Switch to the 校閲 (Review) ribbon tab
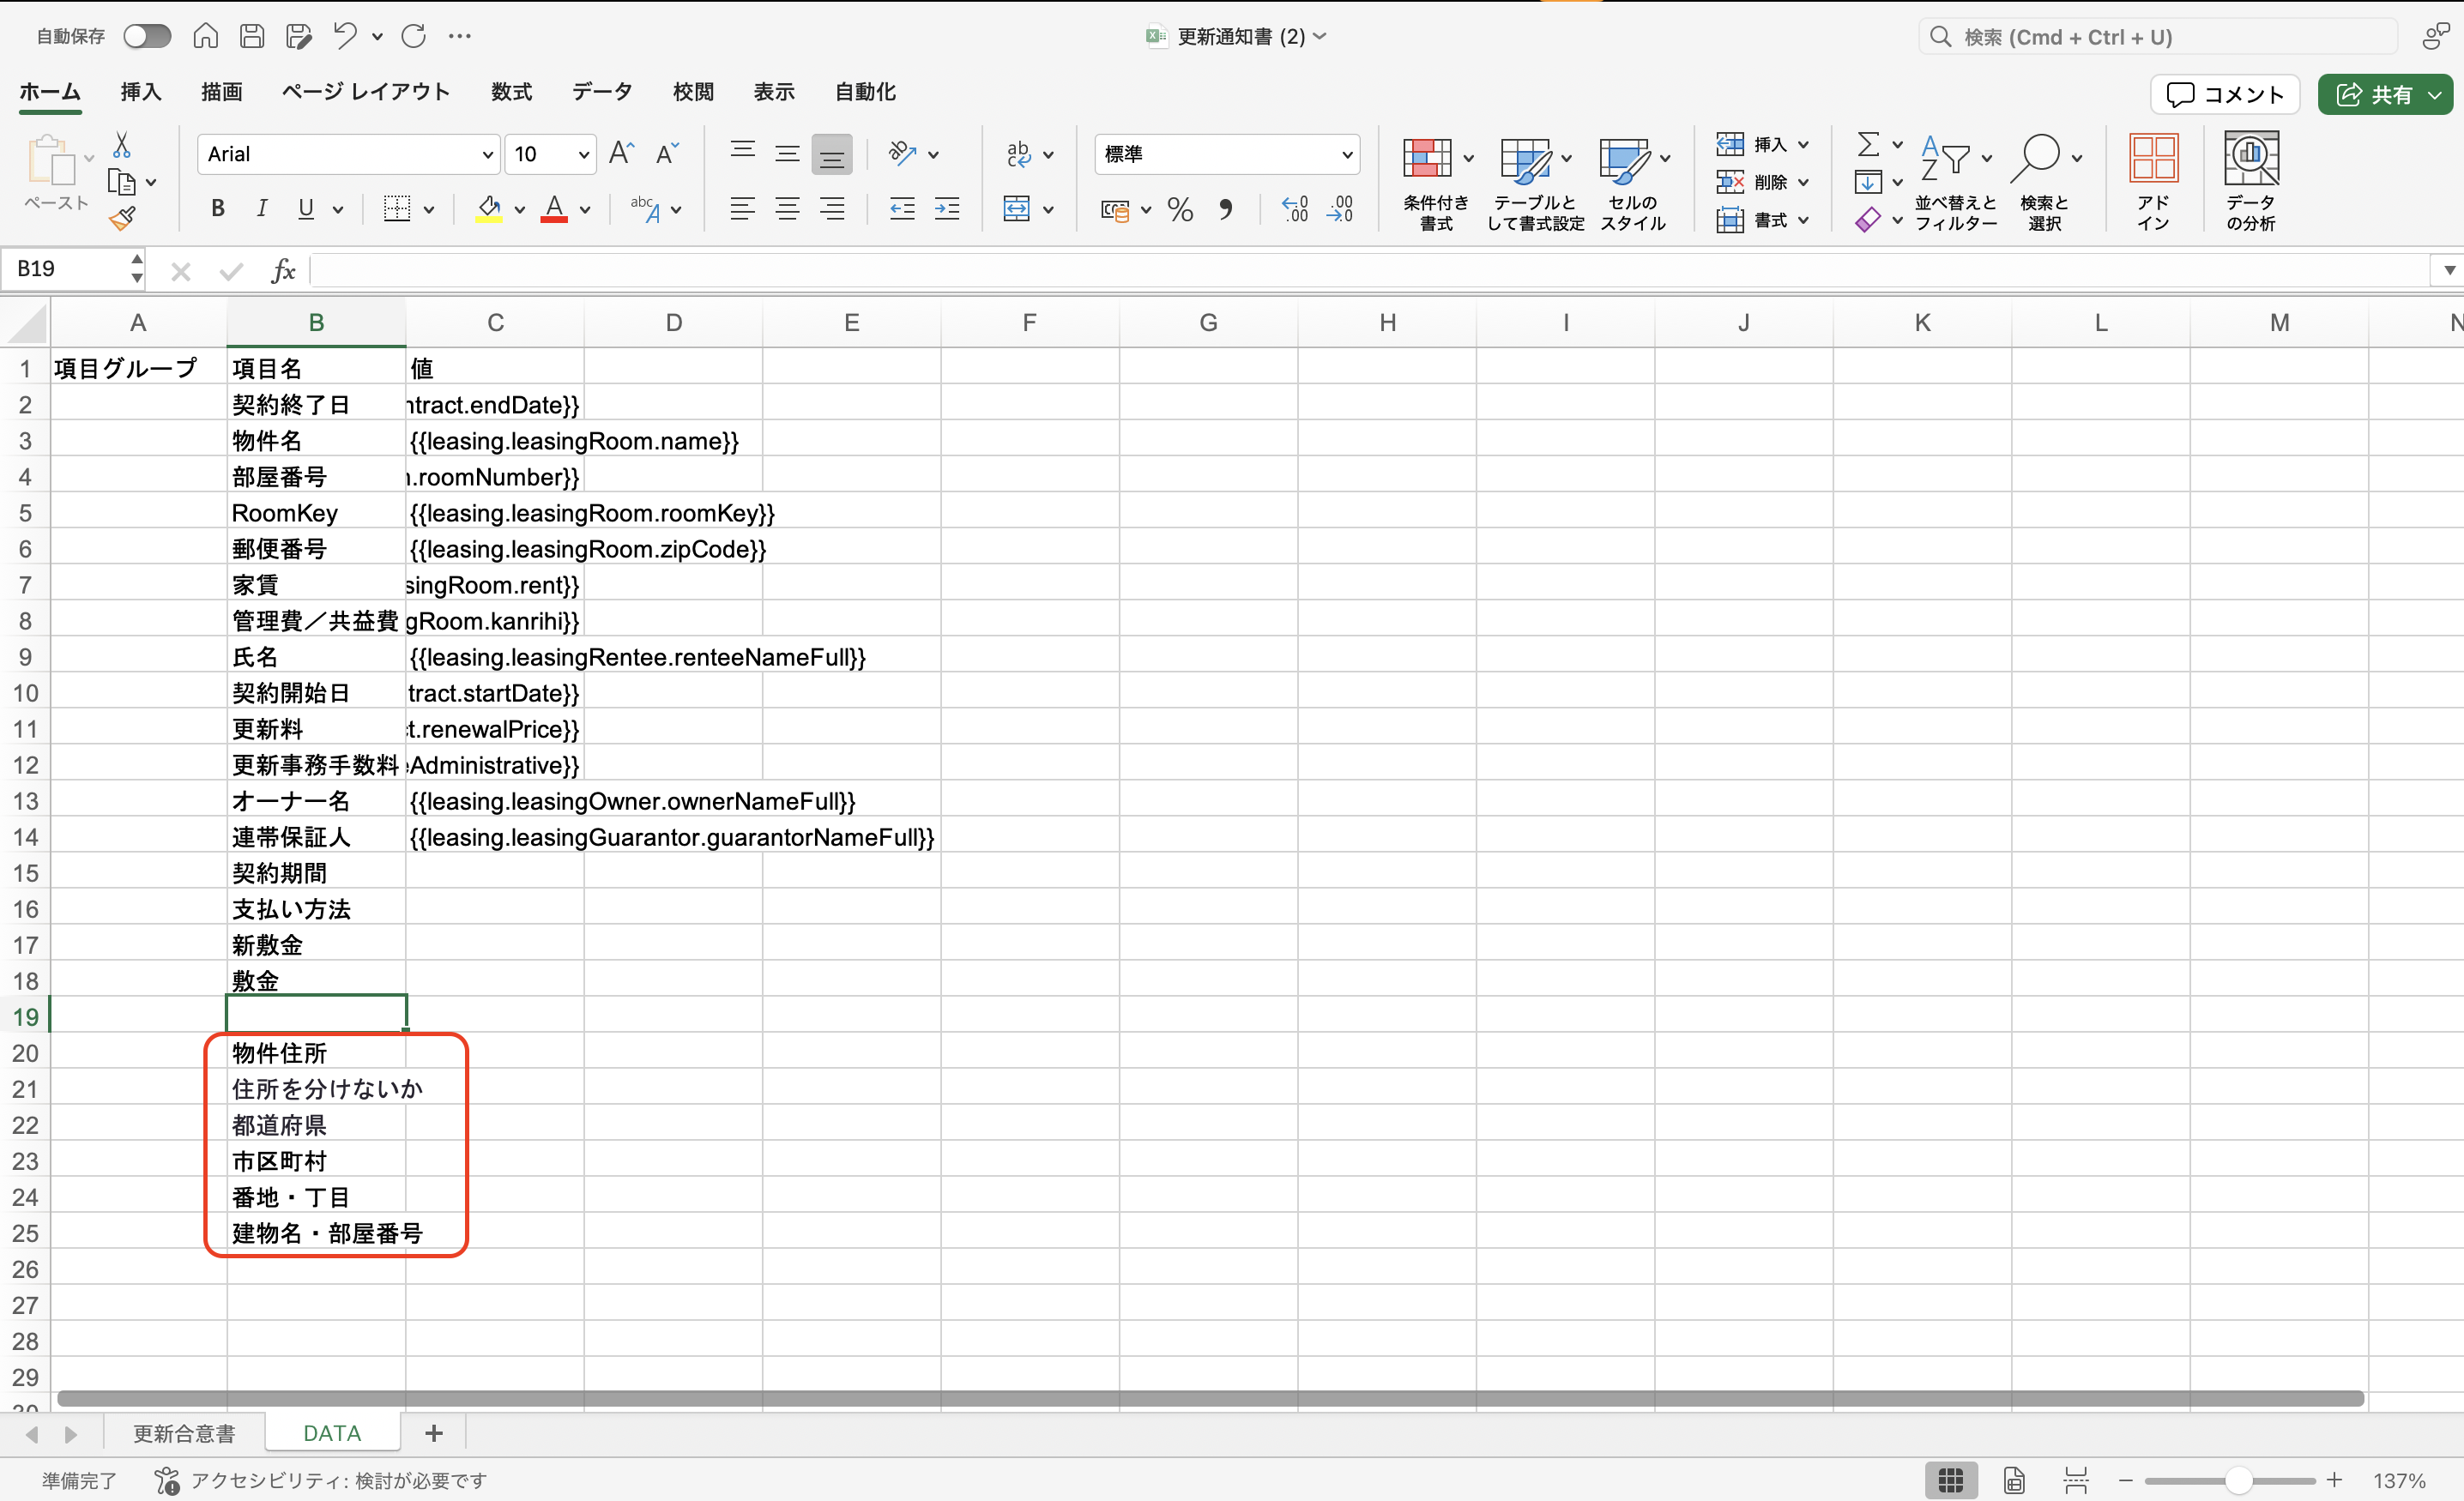 [x=693, y=92]
